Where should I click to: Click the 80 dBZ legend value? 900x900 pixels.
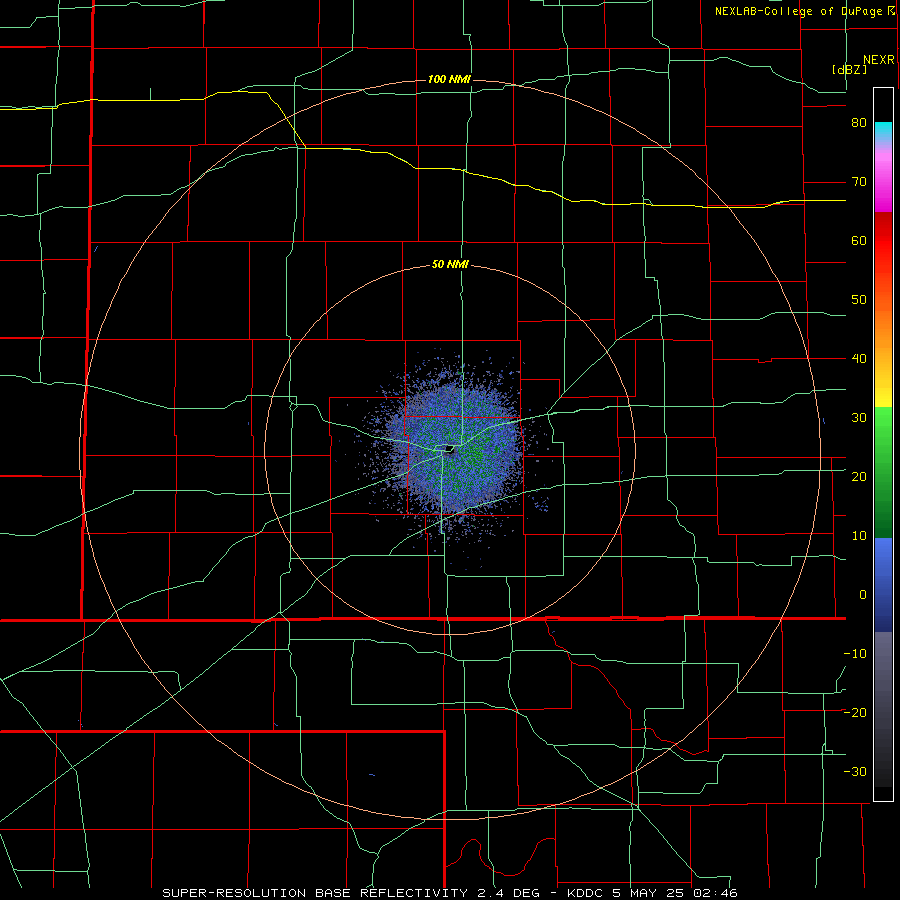(859, 123)
